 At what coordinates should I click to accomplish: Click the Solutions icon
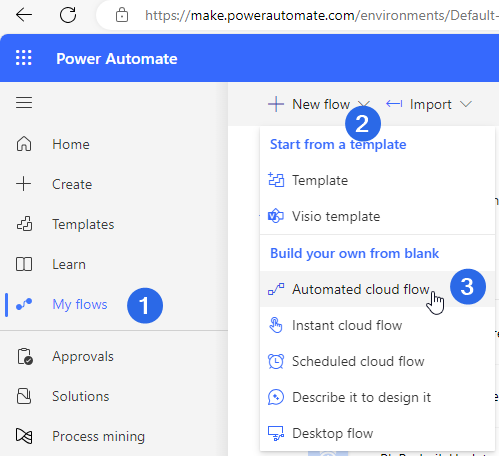pyautogui.click(x=24, y=396)
